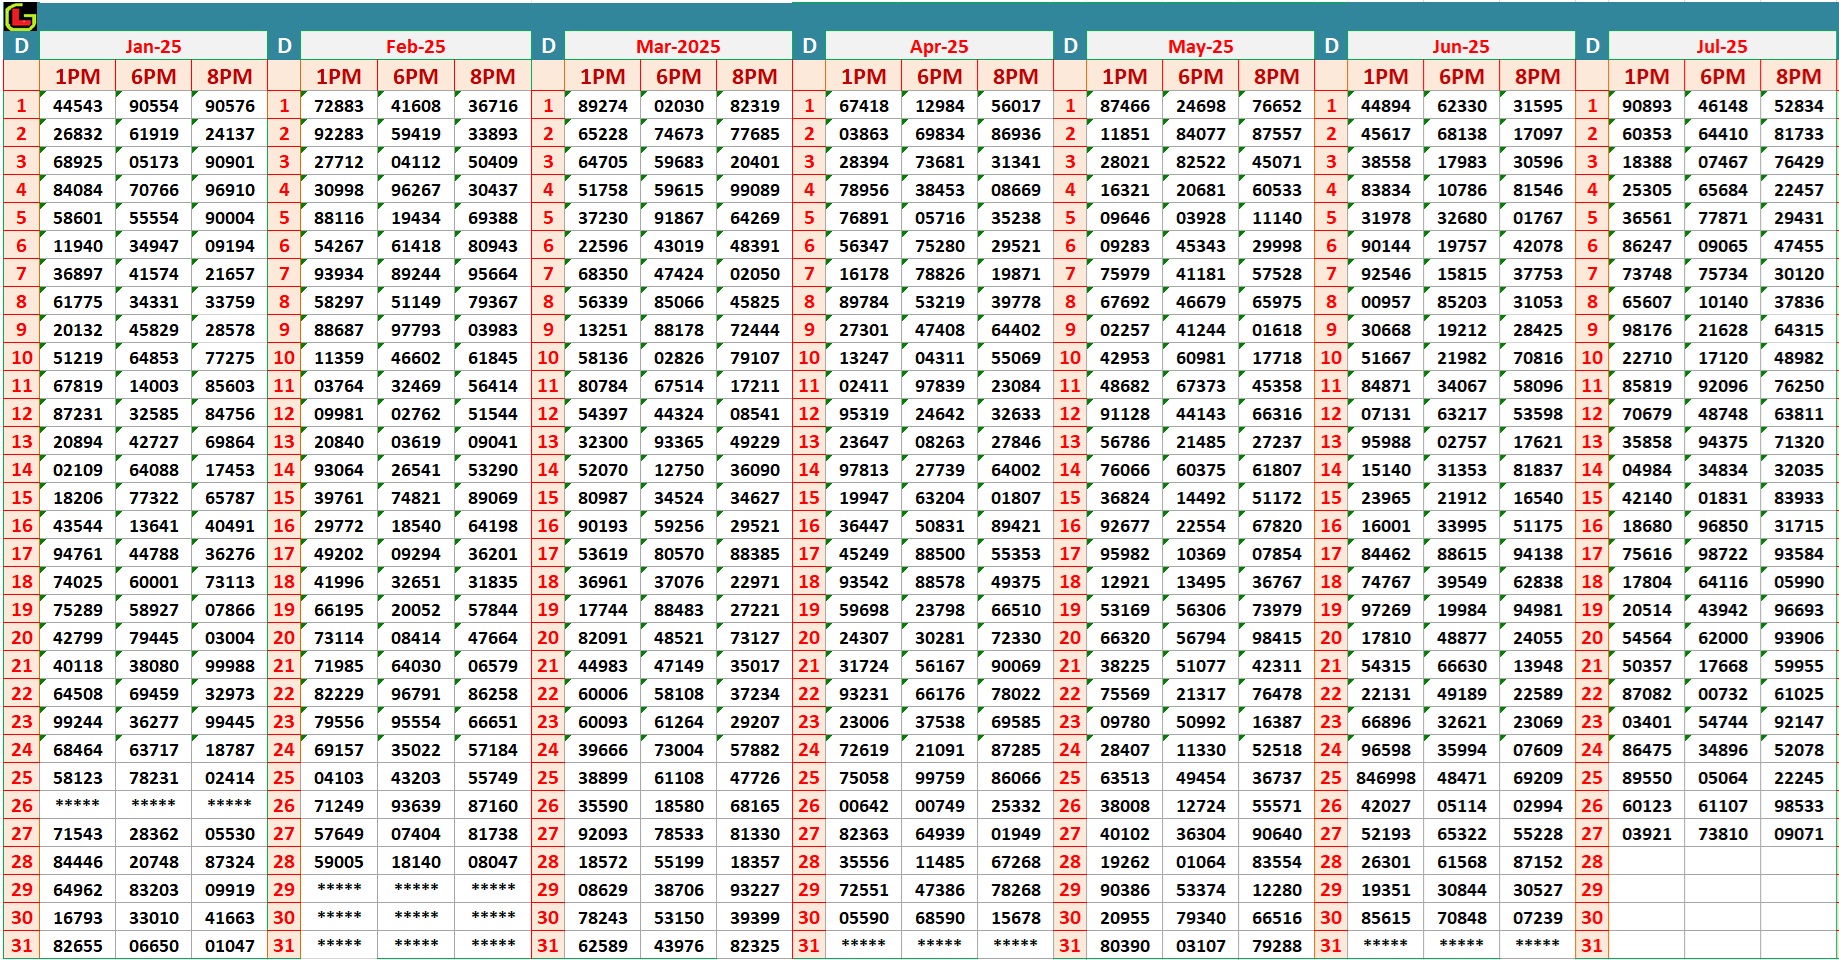The height and width of the screenshot is (960, 1839).
Task: Select the Feb-25 month header
Action: click(x=415, y=47)
